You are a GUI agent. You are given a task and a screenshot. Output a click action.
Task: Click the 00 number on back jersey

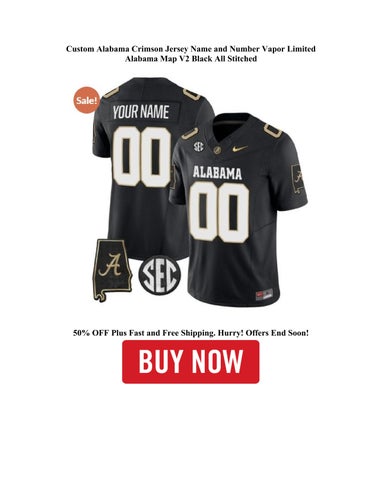click(x=142, y=157)
